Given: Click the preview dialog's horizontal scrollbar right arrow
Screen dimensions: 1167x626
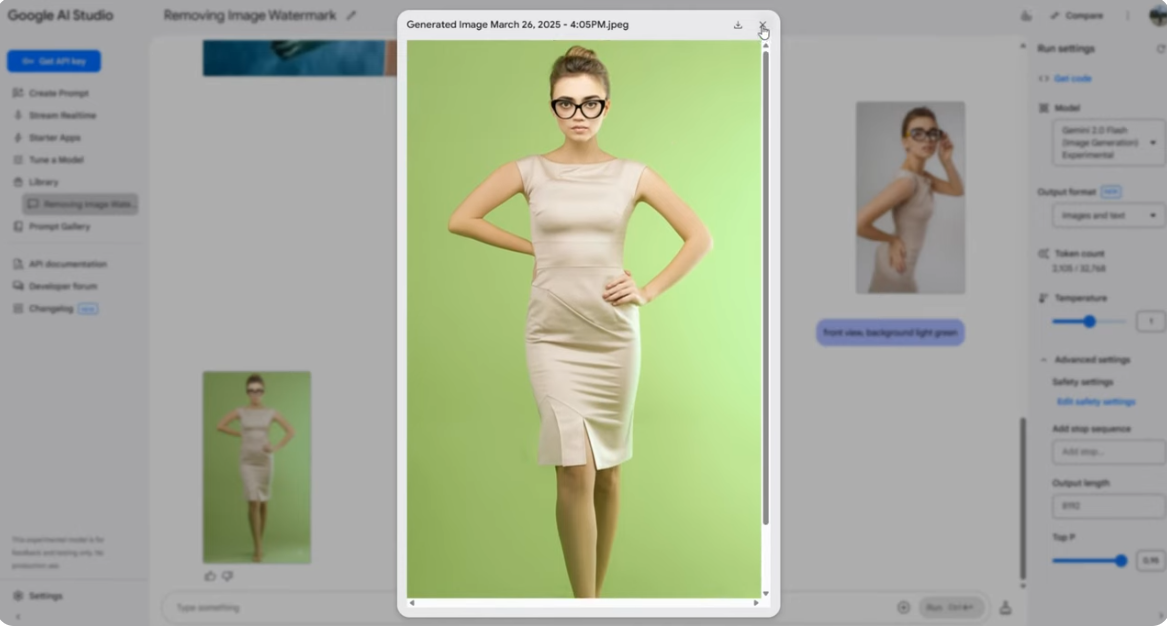Looking at the screenshot, I should pos(756,603).
